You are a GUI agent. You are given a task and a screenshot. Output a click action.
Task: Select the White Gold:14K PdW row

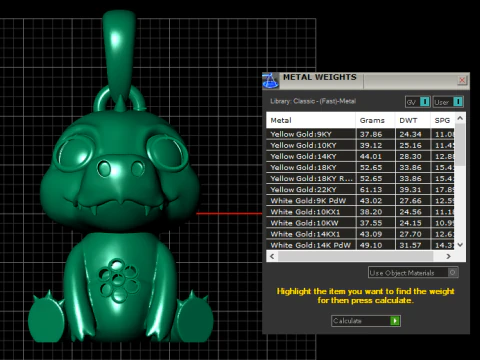(360, 245)
